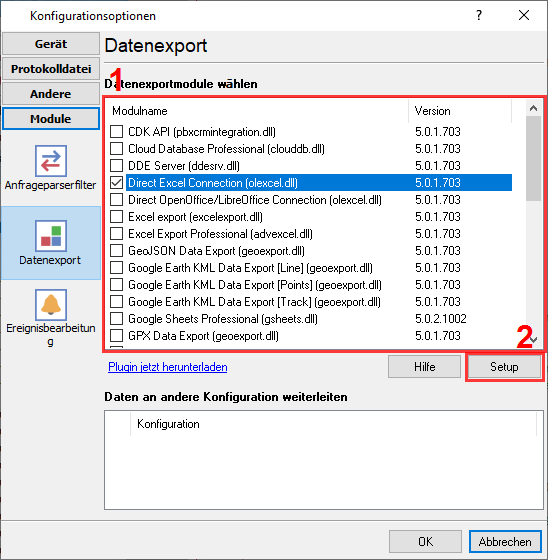
Task: Select the 'DDE Server (ddesrv.dll)' row text
Action: [x=184, y=165]
